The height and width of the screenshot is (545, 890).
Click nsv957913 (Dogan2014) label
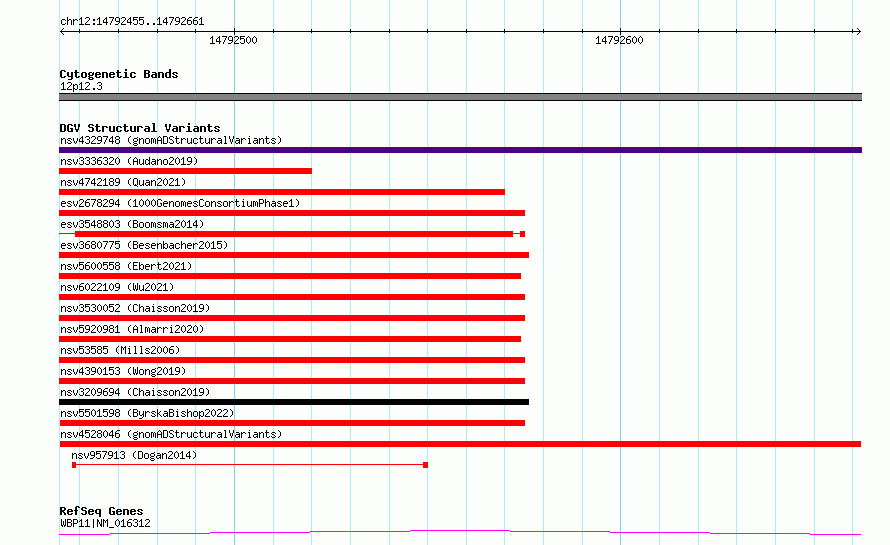[x=134, y=455]
